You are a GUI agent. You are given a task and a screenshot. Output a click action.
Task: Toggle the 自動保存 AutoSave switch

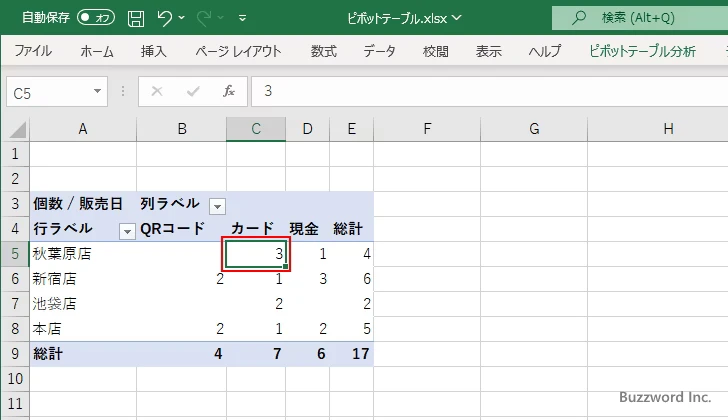pos(96,18)
